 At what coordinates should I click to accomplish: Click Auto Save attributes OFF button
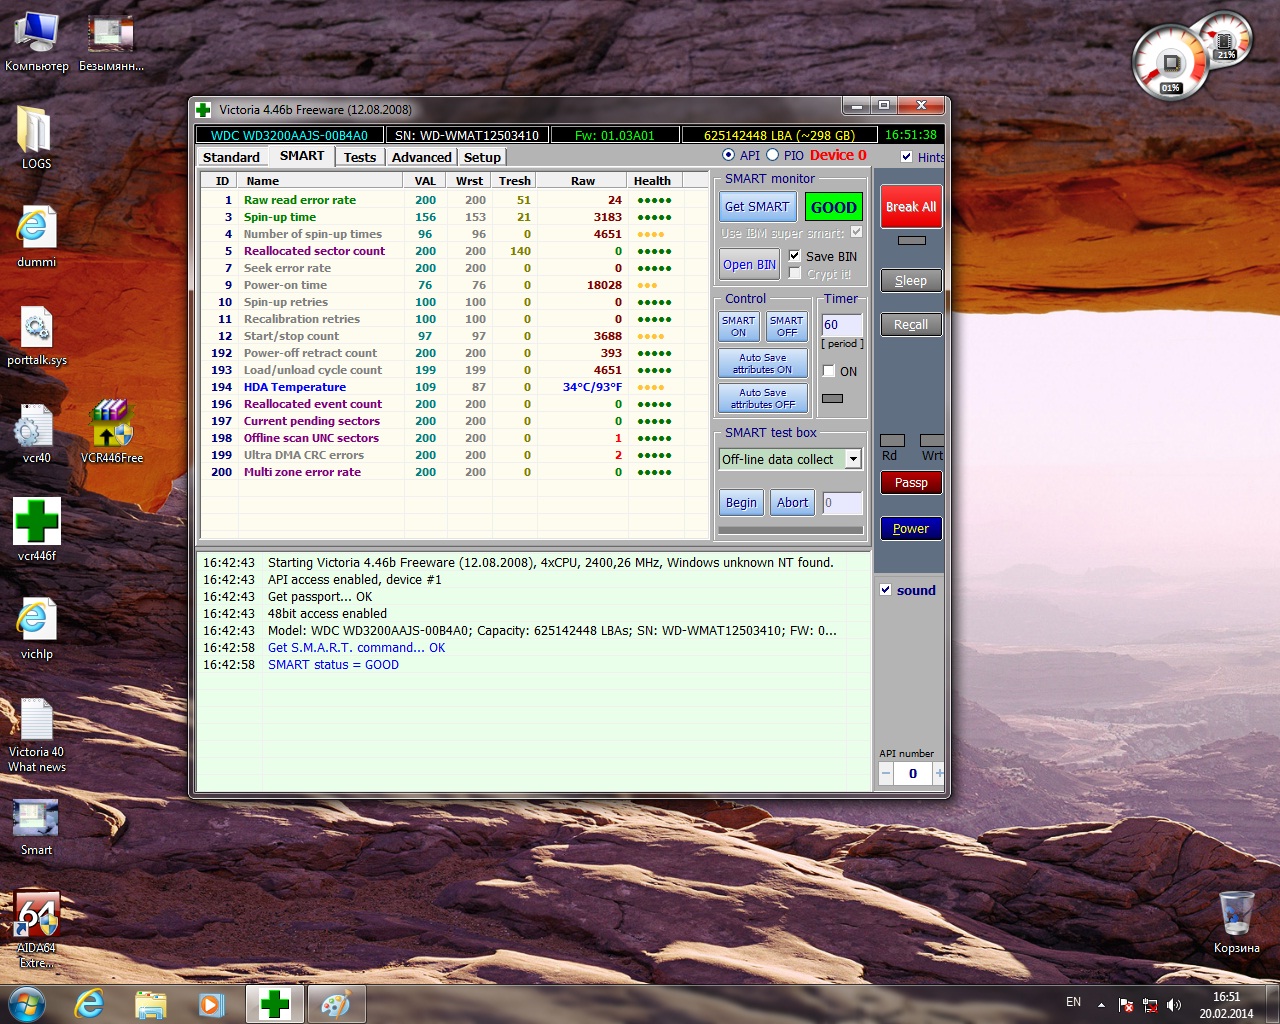[x=763, y=398]
